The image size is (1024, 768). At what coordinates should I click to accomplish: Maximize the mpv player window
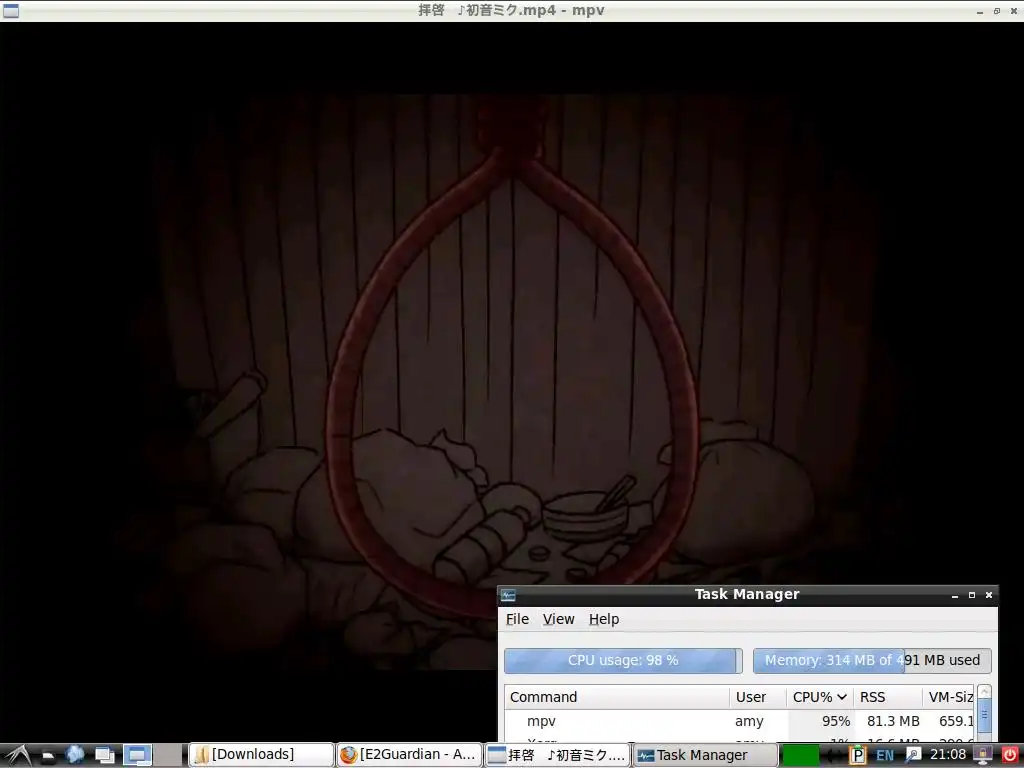pos(997,11)
